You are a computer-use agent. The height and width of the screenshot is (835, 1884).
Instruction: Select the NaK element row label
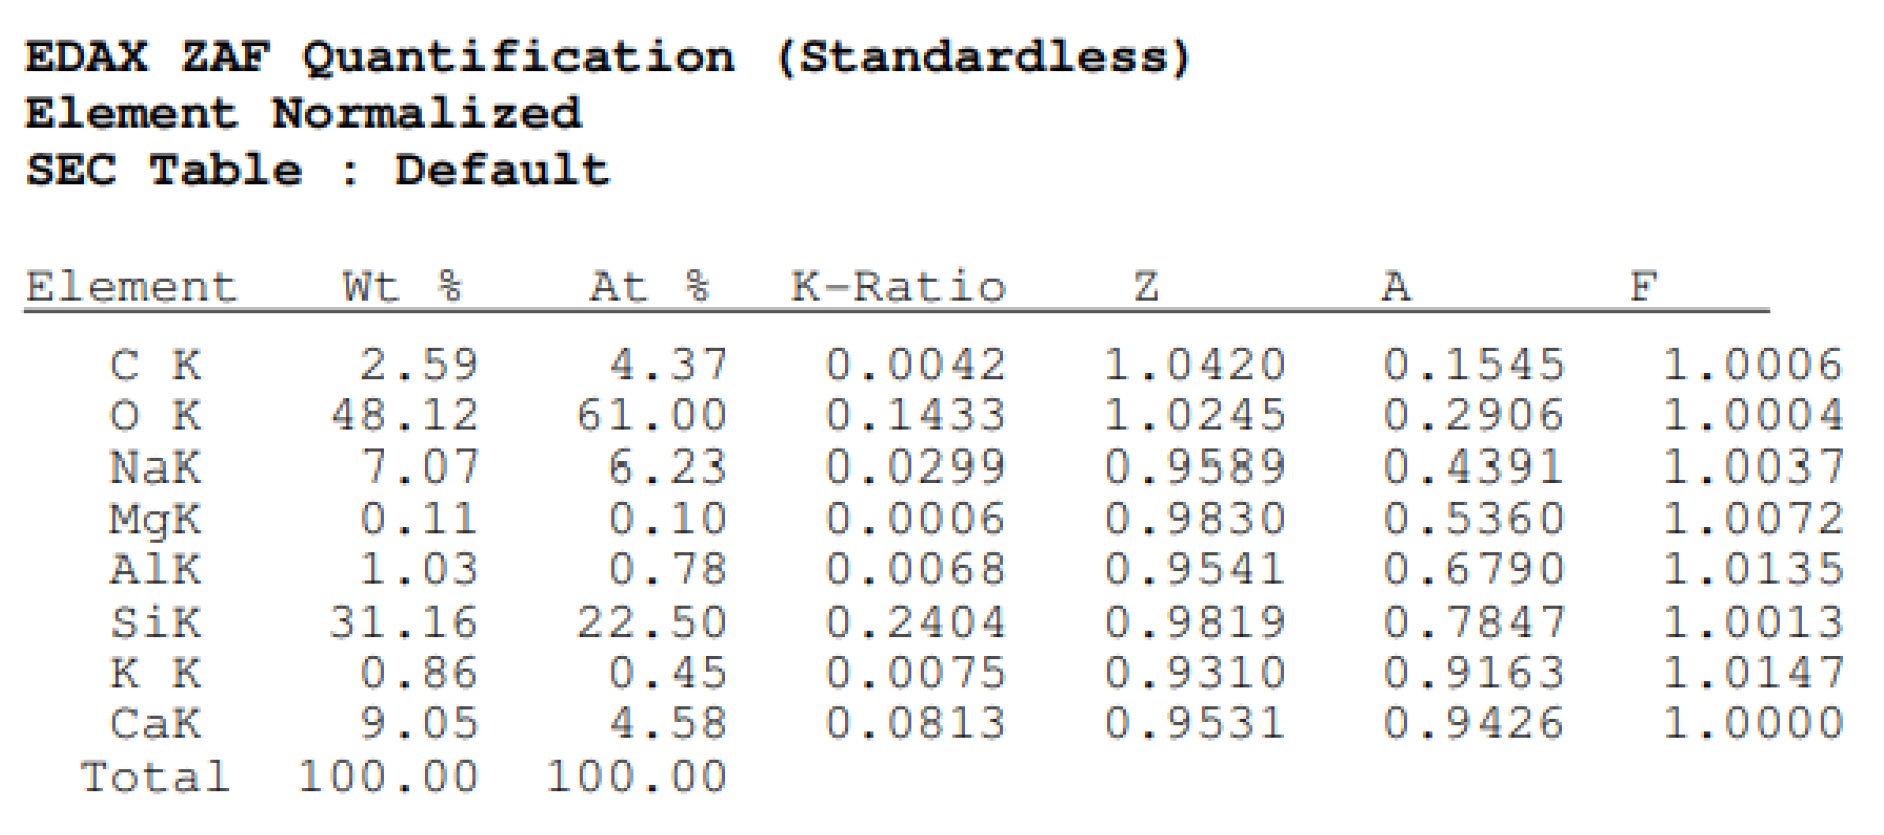coord(155,468)
